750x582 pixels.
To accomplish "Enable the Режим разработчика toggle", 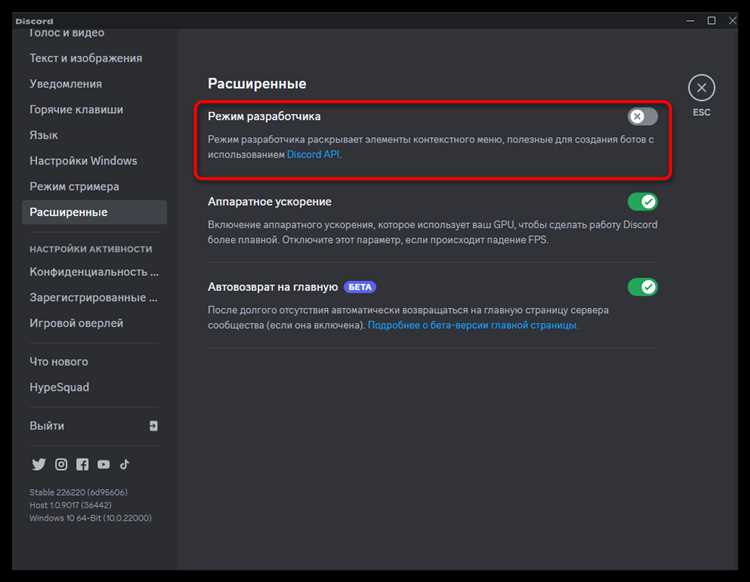I will point(642,116).
